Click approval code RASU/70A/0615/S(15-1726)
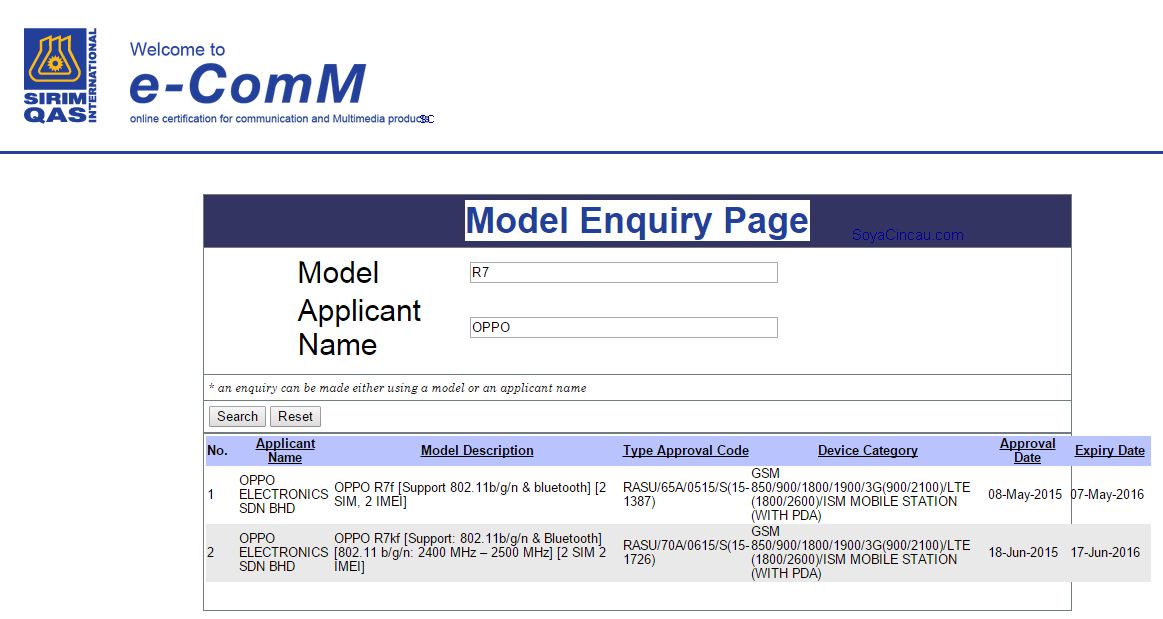The width and height of the screenshot is (1163, 619). tap(685, 552)
